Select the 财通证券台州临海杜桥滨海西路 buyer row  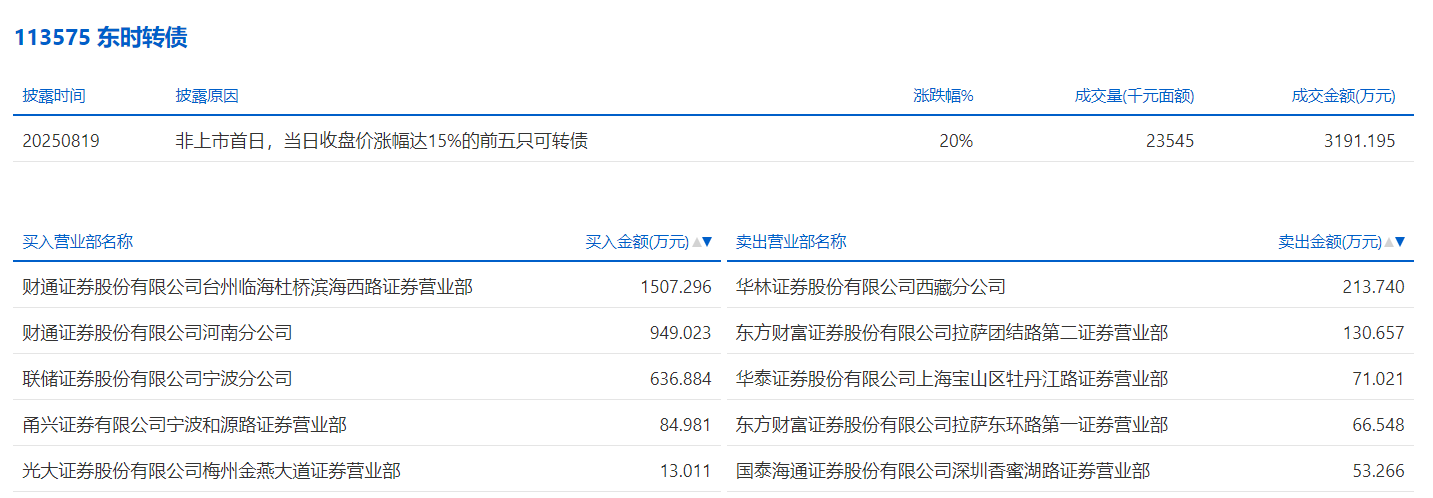pos(247,287)
